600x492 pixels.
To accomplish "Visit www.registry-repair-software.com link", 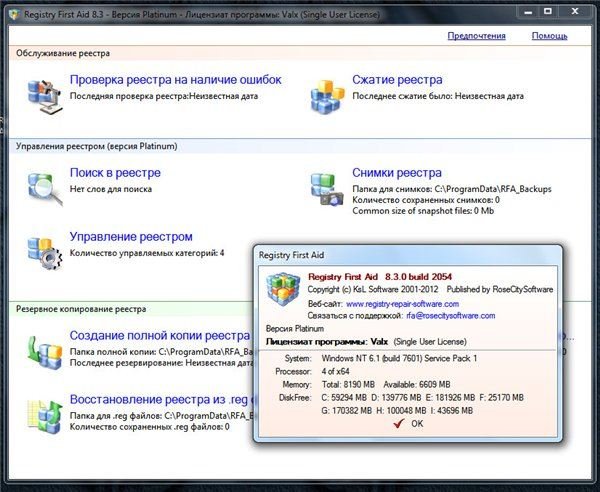I will (x=403, y=304).
